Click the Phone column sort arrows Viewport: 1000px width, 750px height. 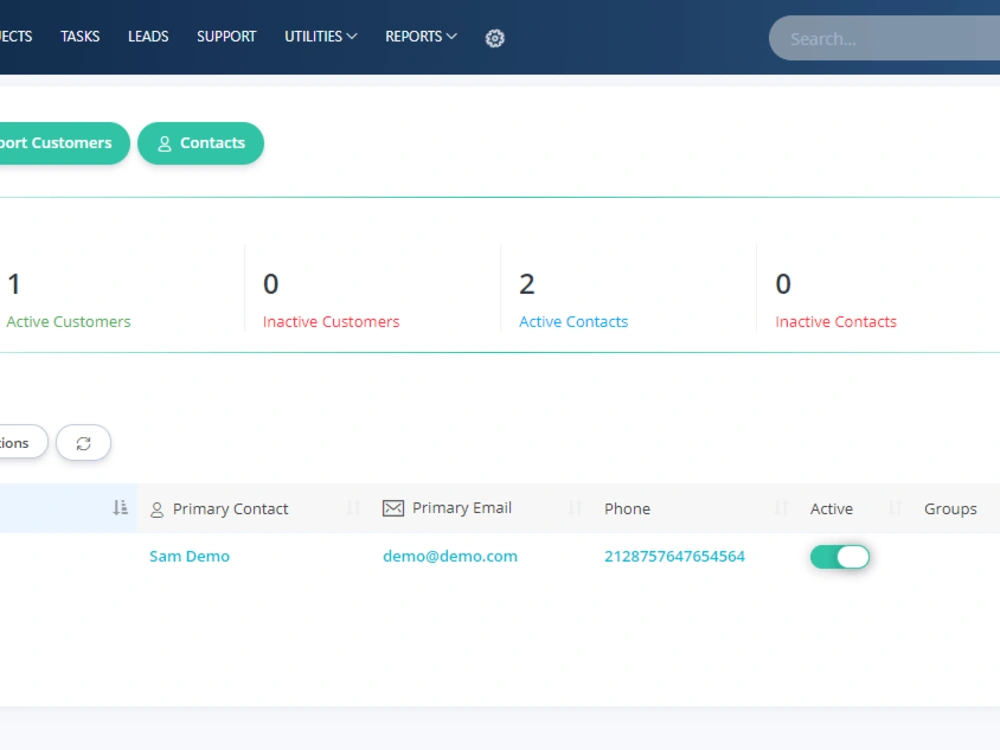781,508
